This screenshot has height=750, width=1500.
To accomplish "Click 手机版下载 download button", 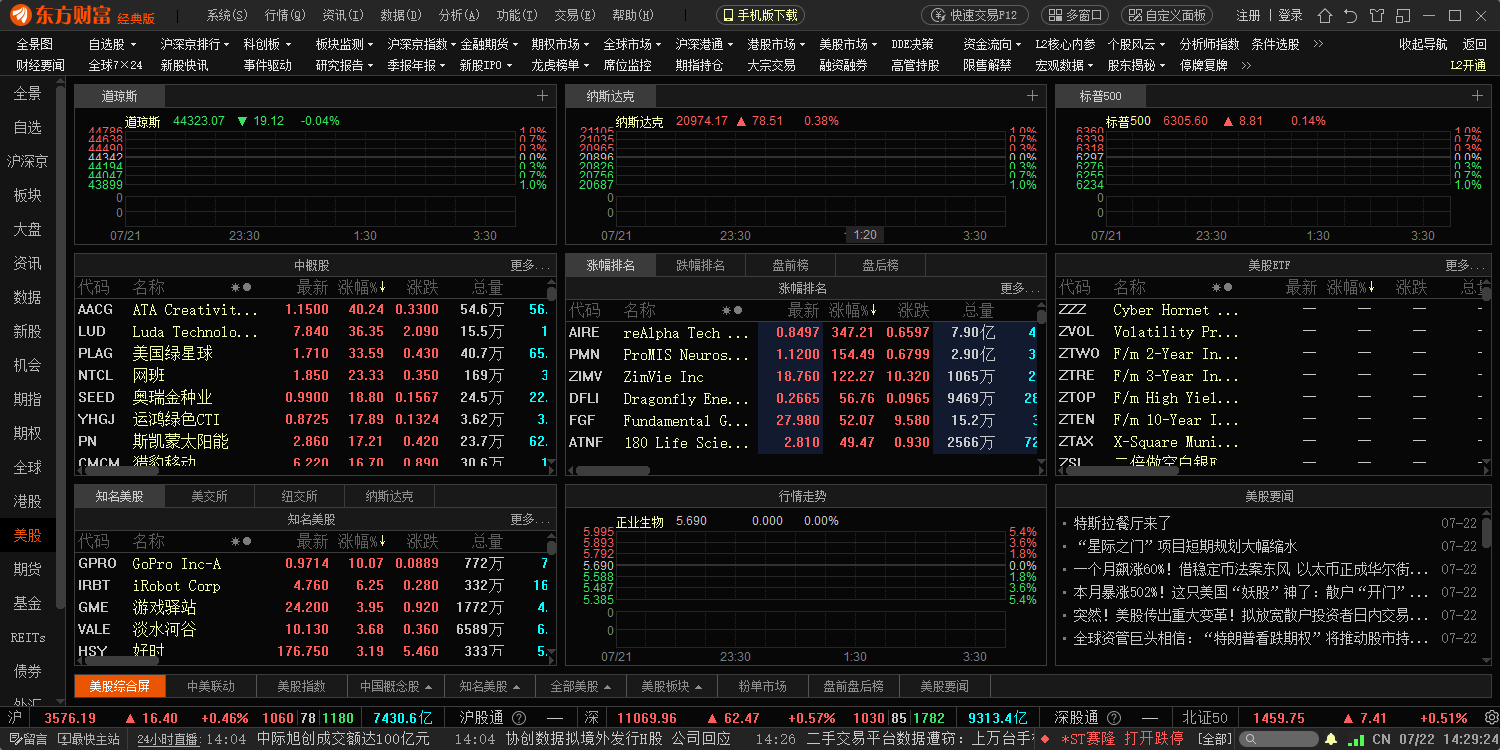I will point(760,16).
